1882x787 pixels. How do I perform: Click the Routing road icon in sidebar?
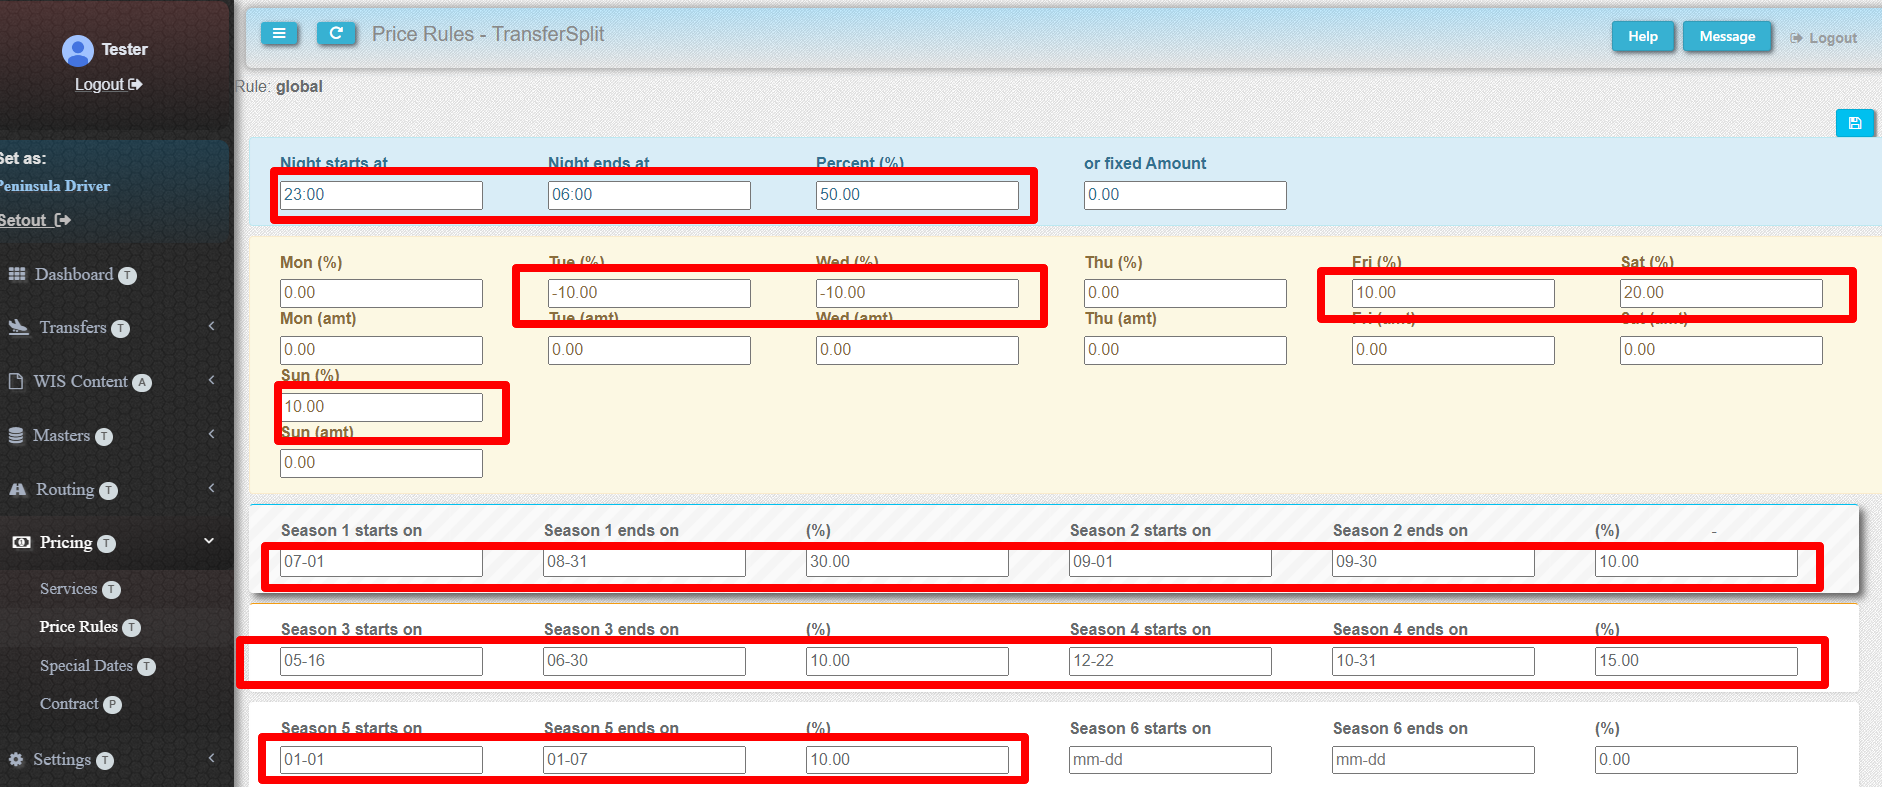[17, 489]
